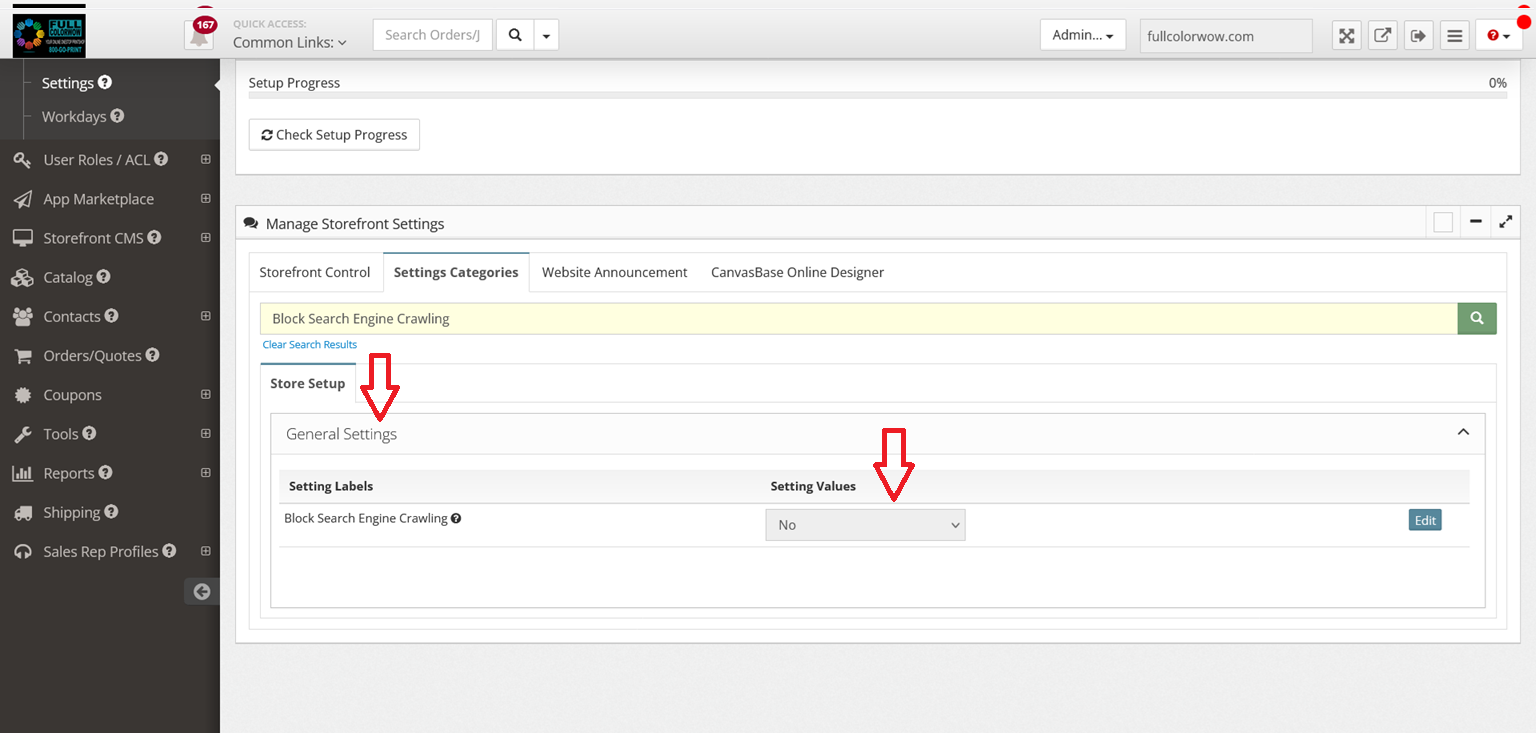
Task: Open the Block Search Engine Crawling value dropdown
Action: pyautogui.click(x=865, y=525)
